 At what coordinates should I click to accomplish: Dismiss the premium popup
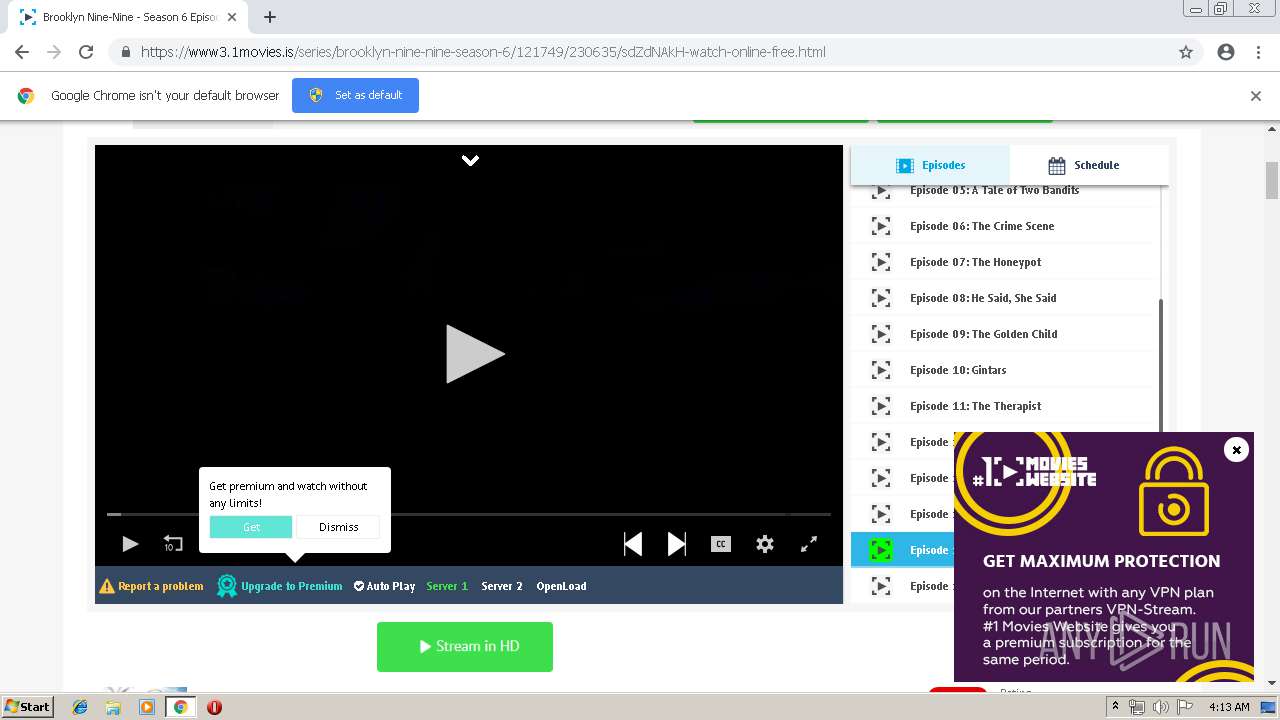(x=338, y=527)
